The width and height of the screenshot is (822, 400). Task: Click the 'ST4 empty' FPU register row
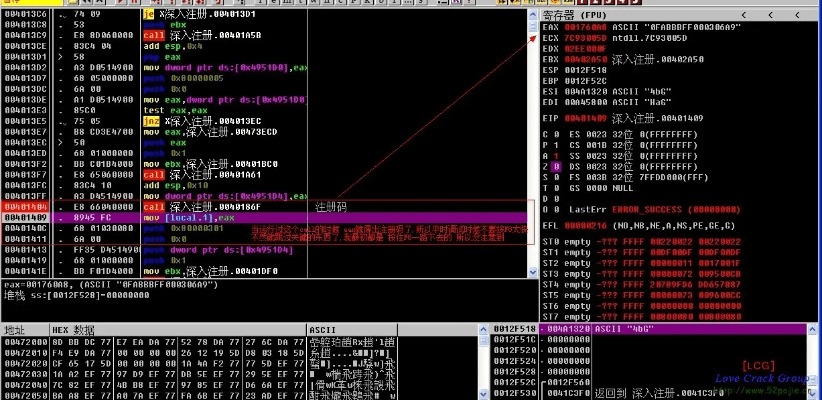642,285
